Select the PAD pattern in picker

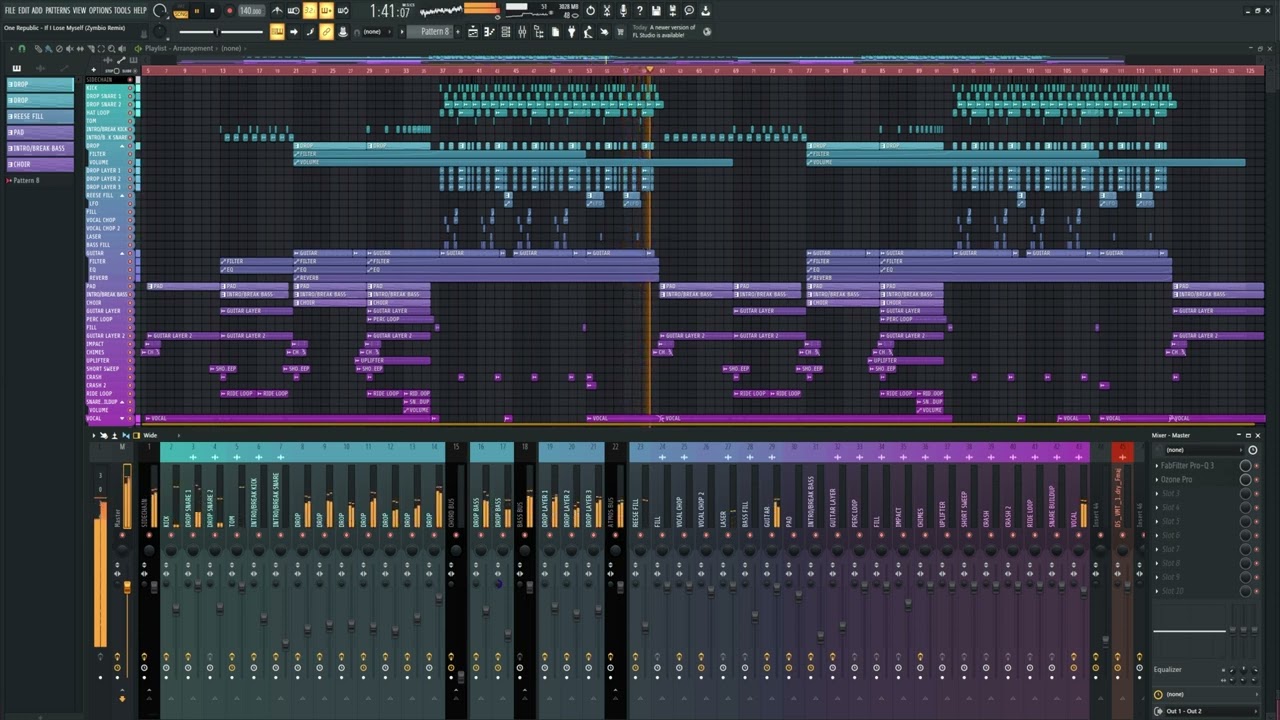click(41, 132)
